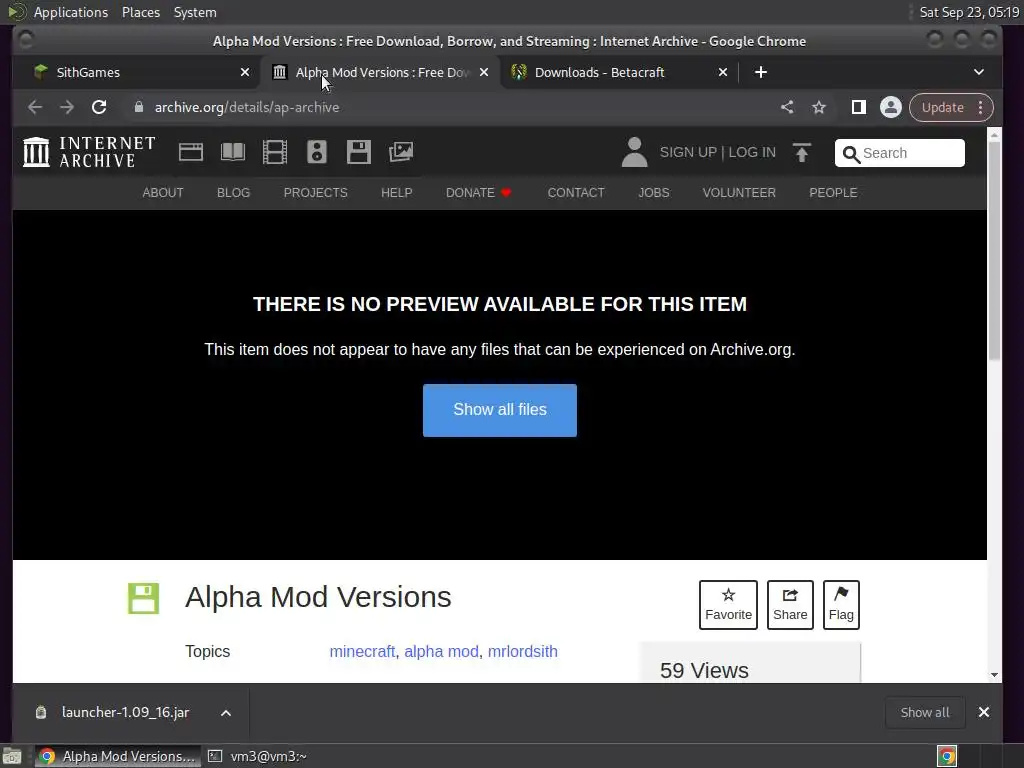
Task: Click Show all downloads button
Action: pos(925,712)
